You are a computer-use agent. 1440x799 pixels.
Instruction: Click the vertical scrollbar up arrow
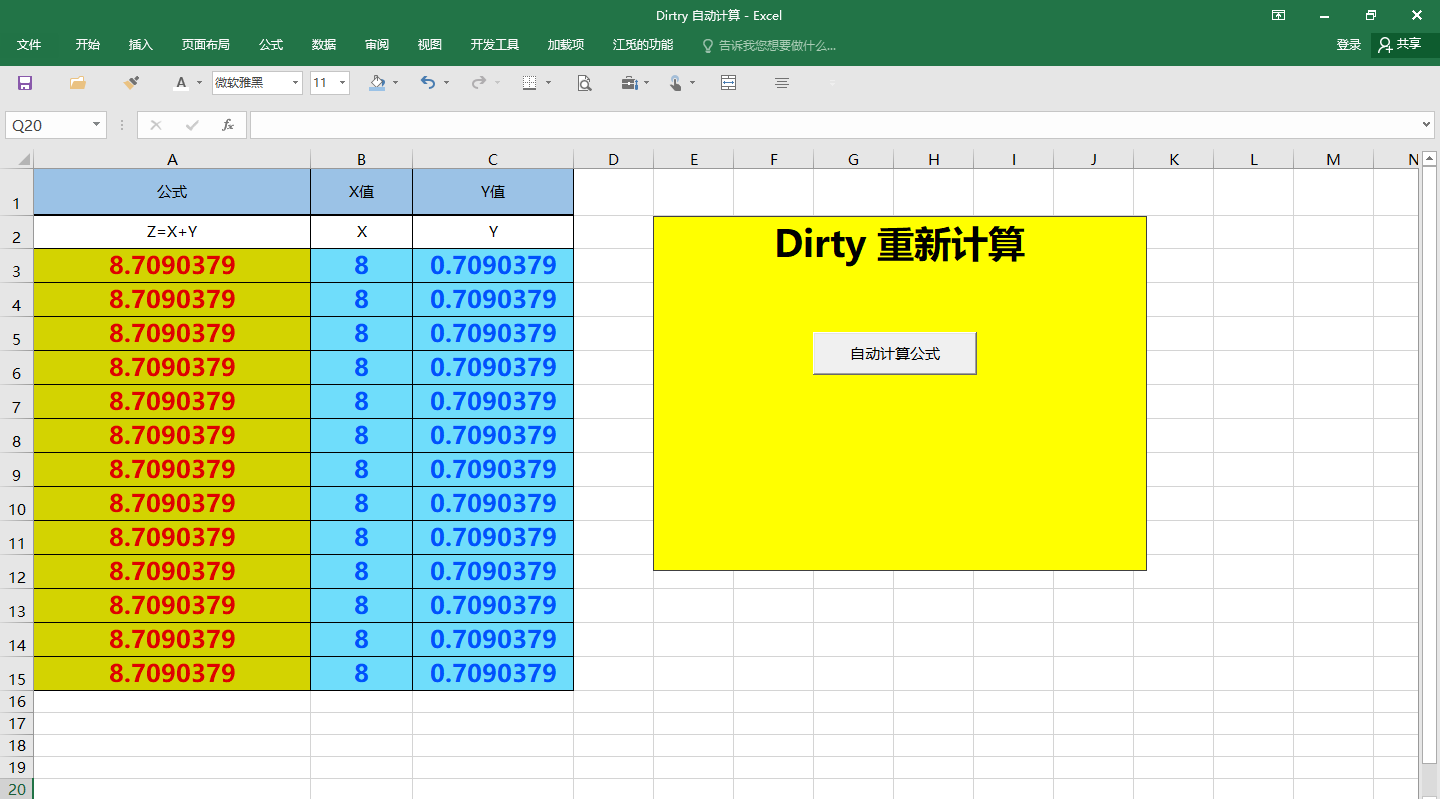pos(1429,158)
